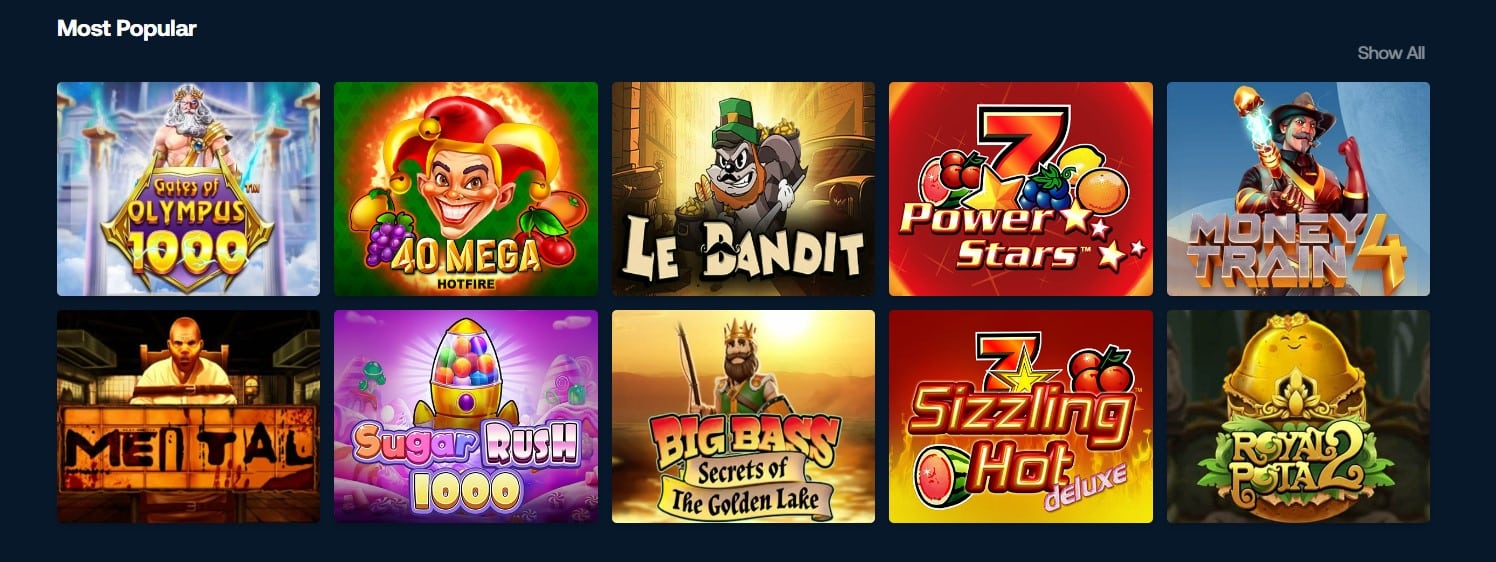The height and width of the screenshot is (562, 1496).
Task: Launch Sugar Rush 1000
Action: pos(466,416)
